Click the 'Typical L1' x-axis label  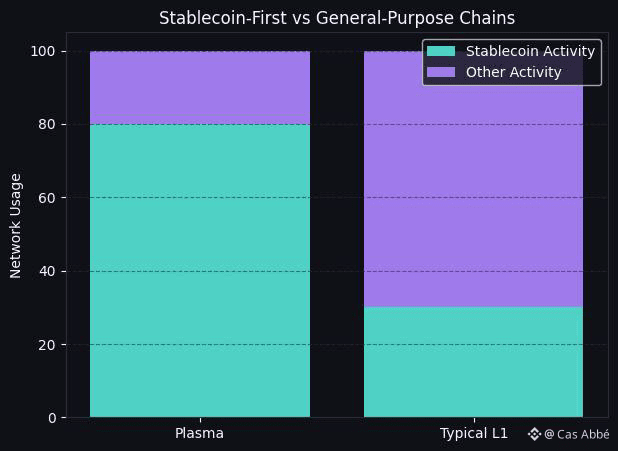(x=473, y=433)
